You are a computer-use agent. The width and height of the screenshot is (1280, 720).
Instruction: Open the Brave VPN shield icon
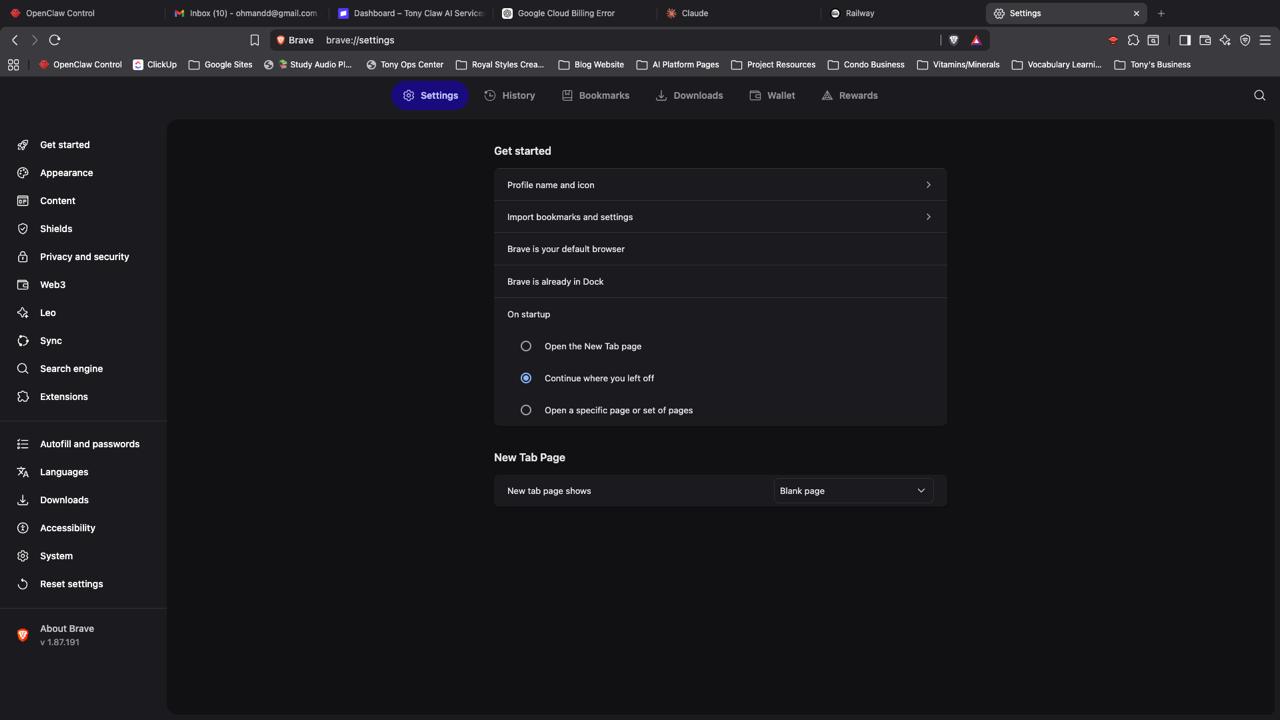(1245, 40)
